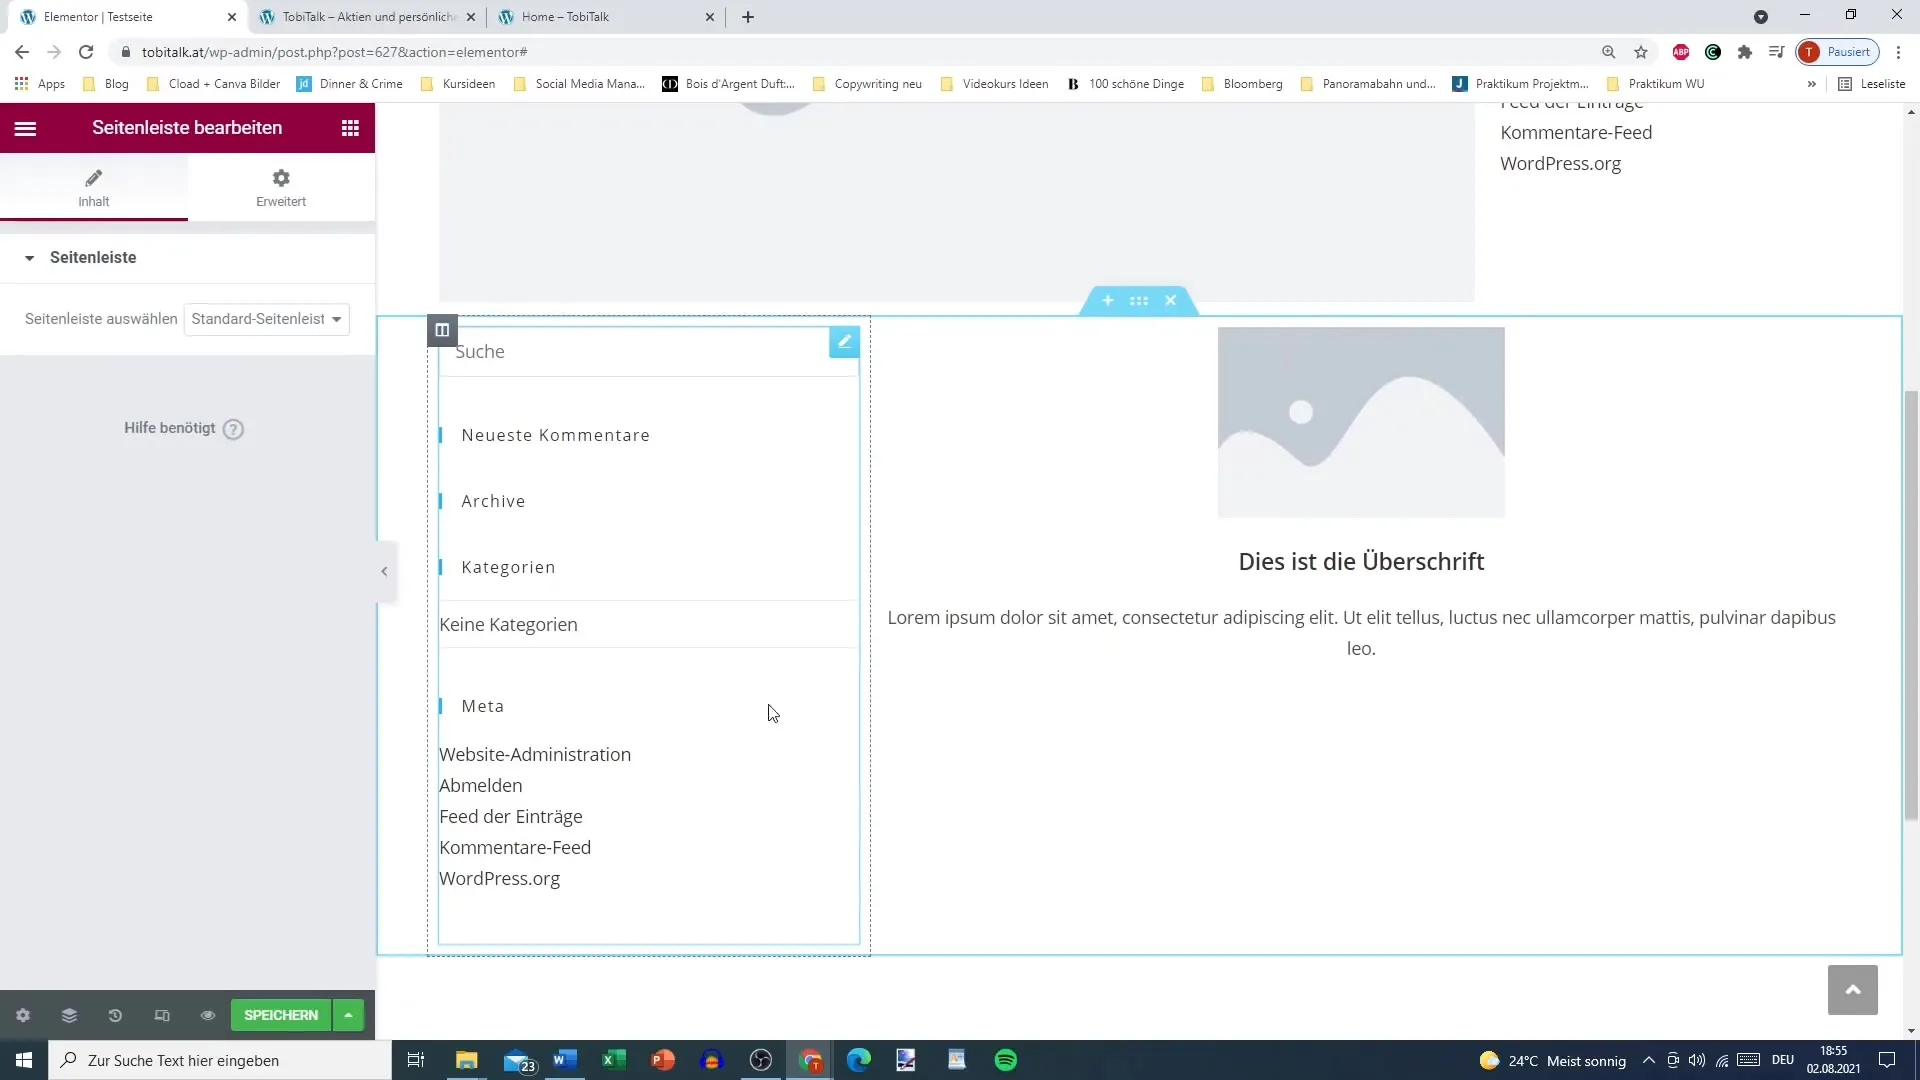
Task: Open the Kursideen bookmark folder
Action: [458, 84]
